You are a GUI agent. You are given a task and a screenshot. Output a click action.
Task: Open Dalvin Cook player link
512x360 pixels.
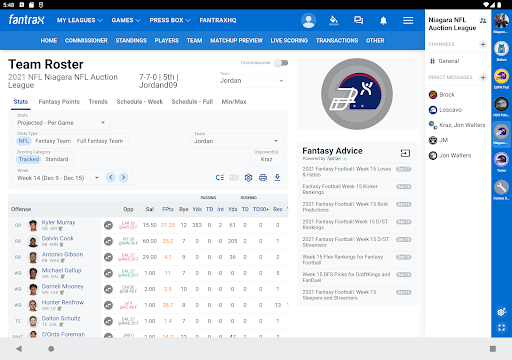coord(57,238)
